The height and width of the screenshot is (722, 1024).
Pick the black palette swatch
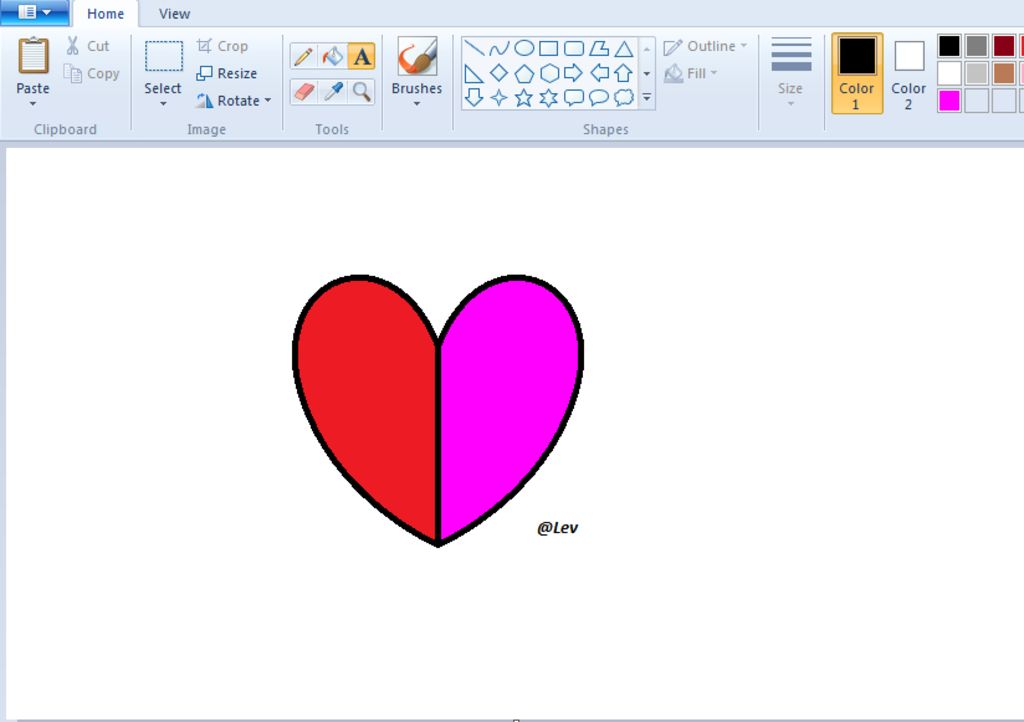click(949, 46)
